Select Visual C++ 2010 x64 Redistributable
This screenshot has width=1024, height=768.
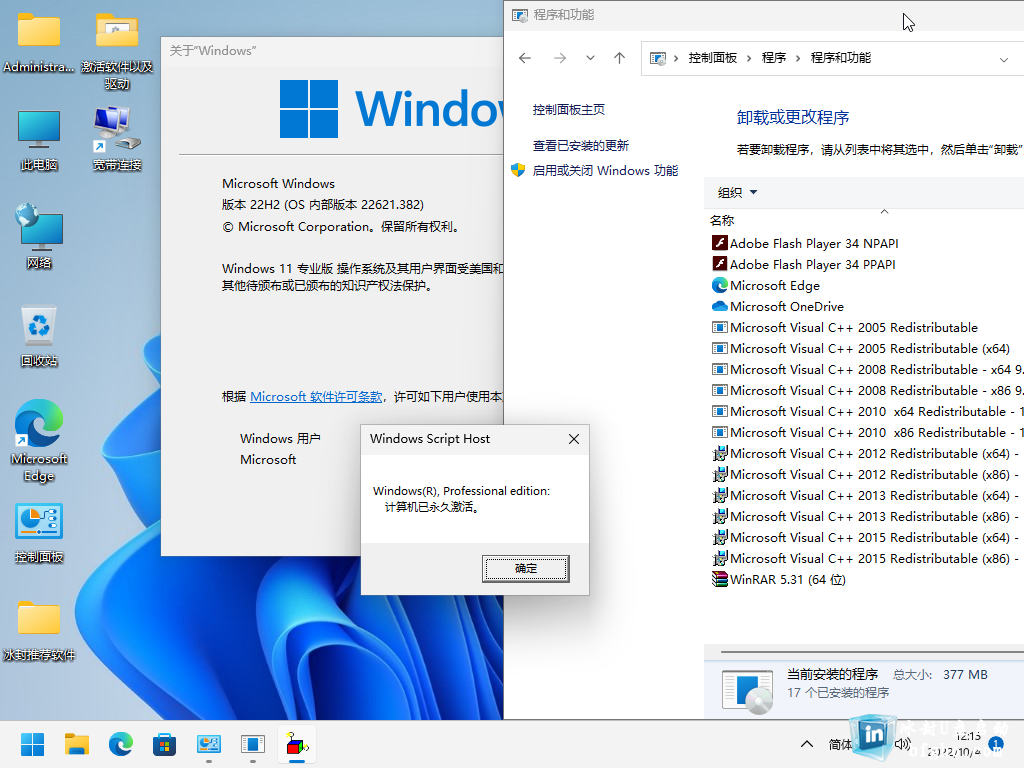[867, 411]
